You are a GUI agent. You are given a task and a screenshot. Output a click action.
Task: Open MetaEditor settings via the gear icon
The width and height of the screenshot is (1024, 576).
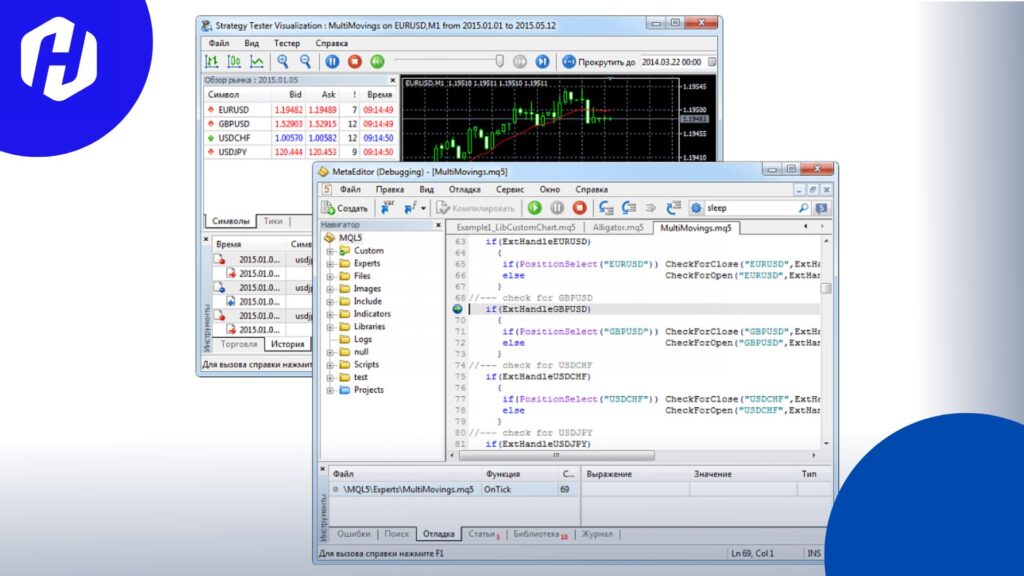[694, 207]
